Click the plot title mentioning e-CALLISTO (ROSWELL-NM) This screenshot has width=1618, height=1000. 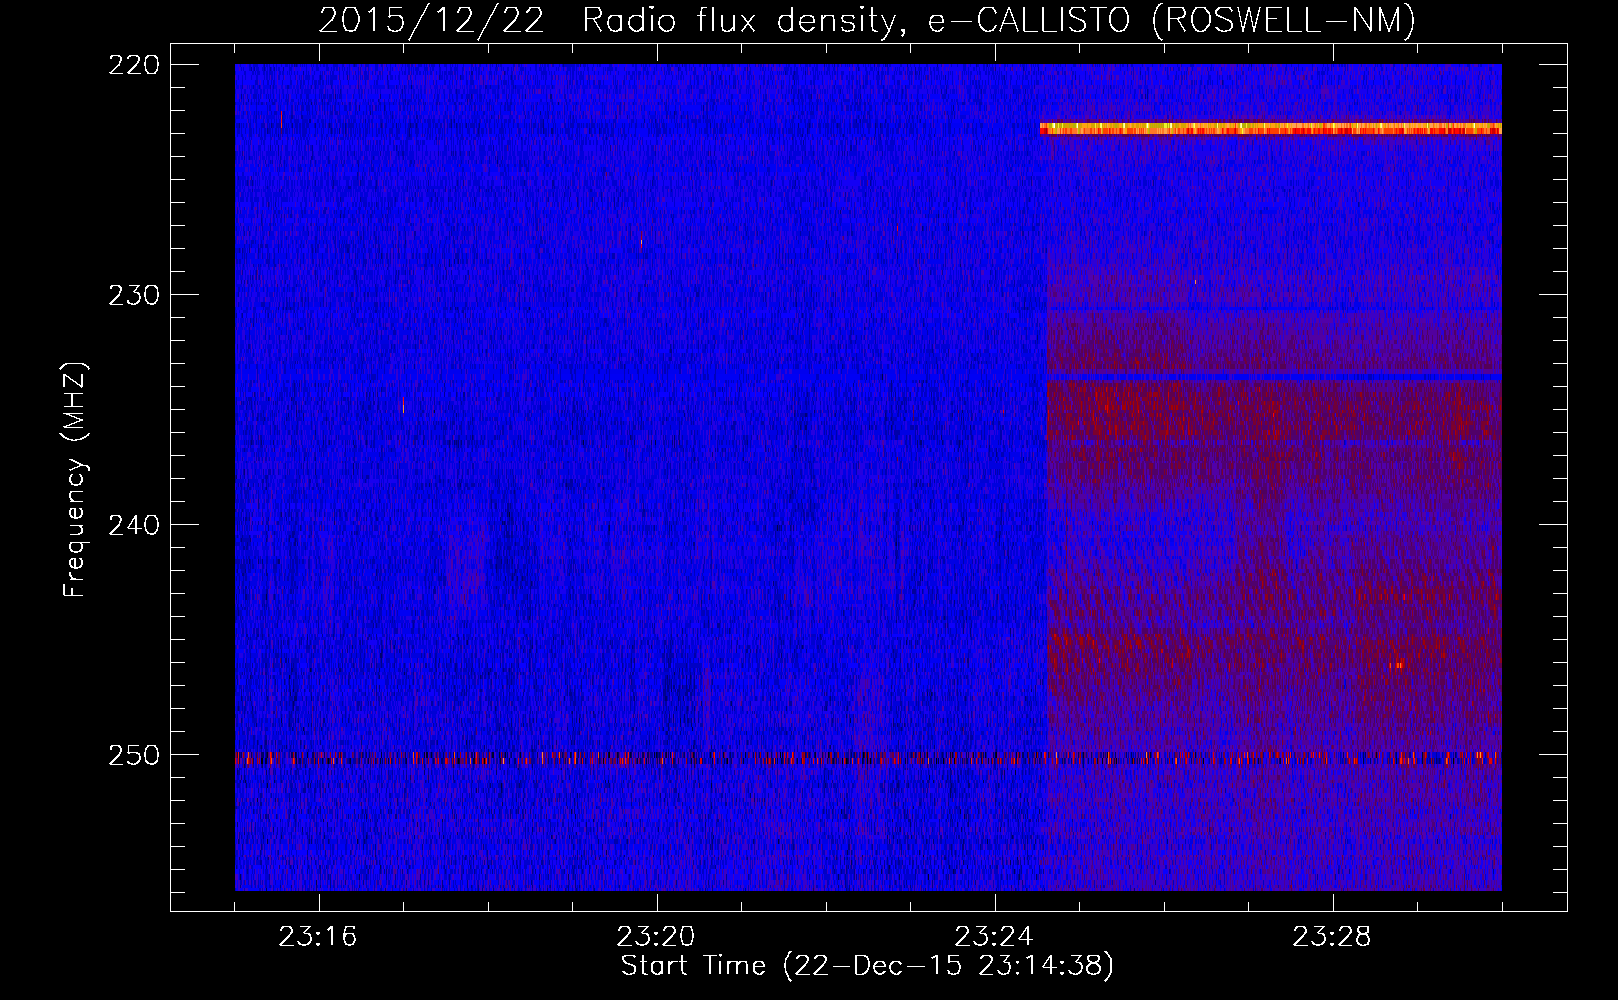pos(867,20)
